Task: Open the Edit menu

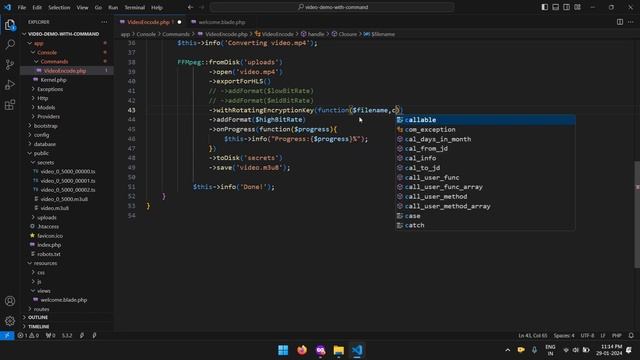Action: [x=37, y=7]
